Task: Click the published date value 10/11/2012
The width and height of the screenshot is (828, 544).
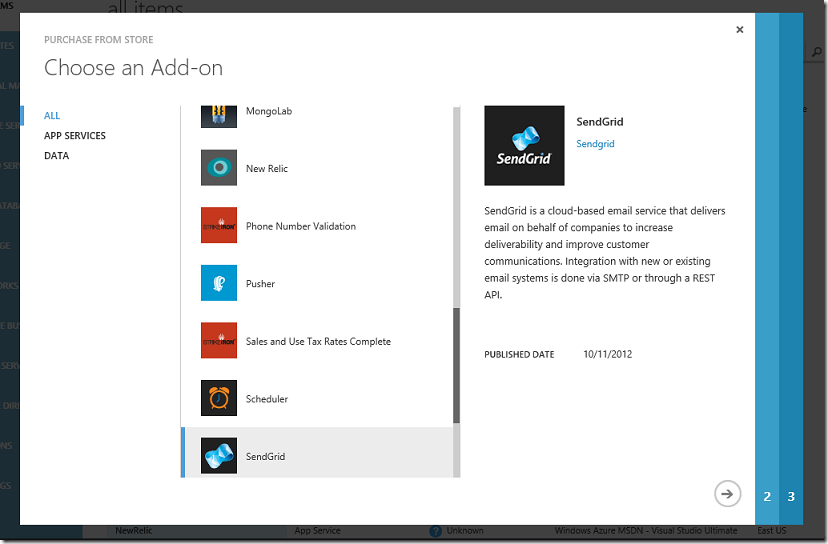Action: (x=607, y=354)
